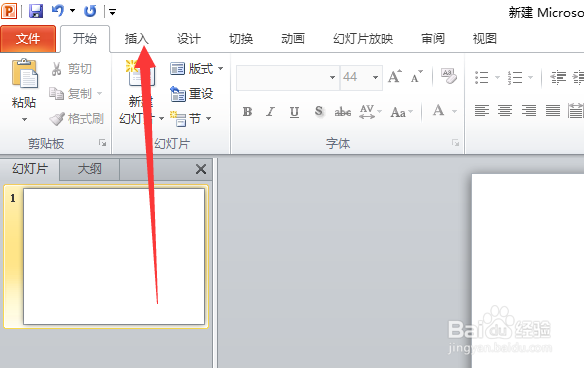Open the undo history dropdown arrow
This screenshot has height=368, width=584.
[x=73, y=11]
